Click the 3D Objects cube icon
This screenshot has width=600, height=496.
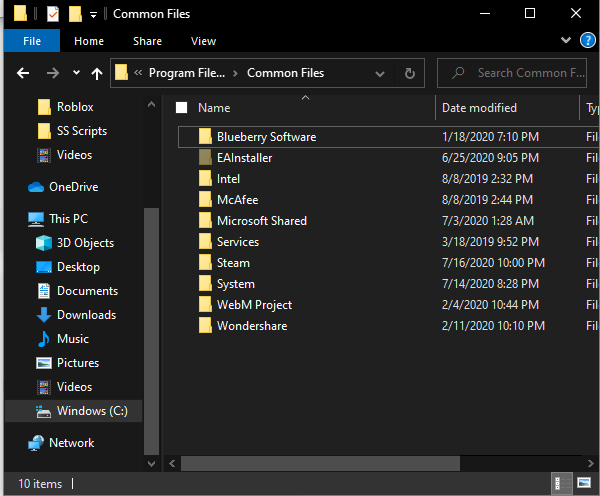[x=44, y=243]
